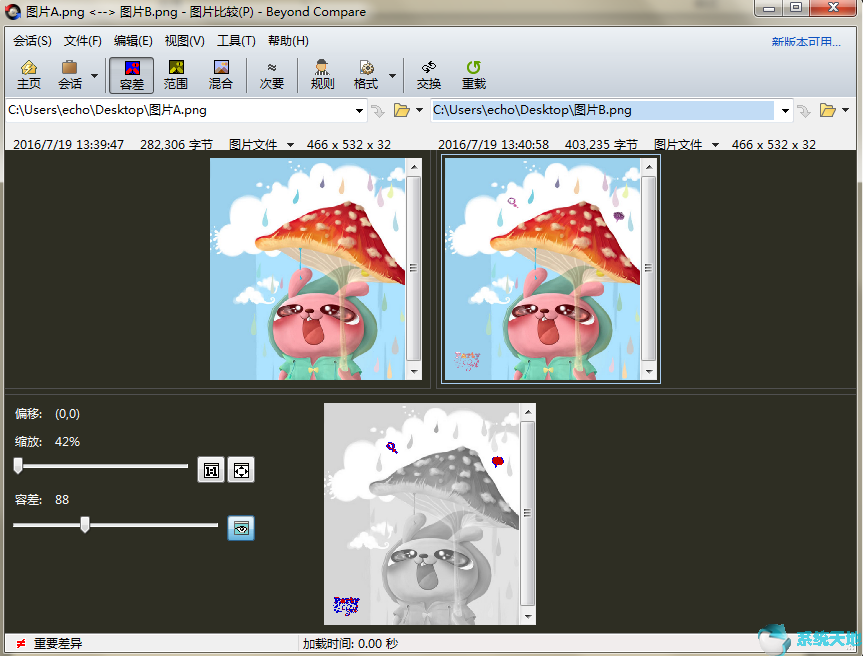
Task: Set zoom to actual size 1:1
Action: point(211,470)
